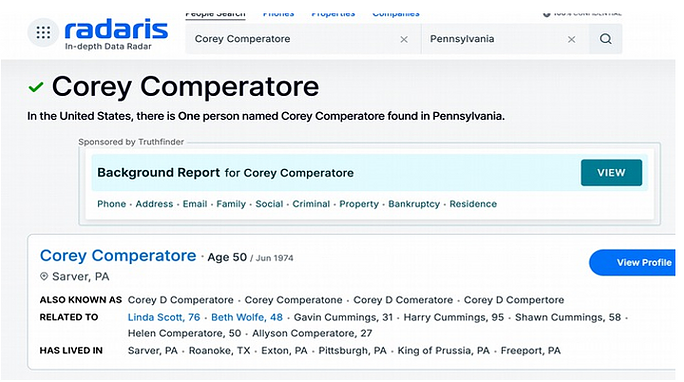Open the Corey Comperatore profile name link

(x=118, y=256)
